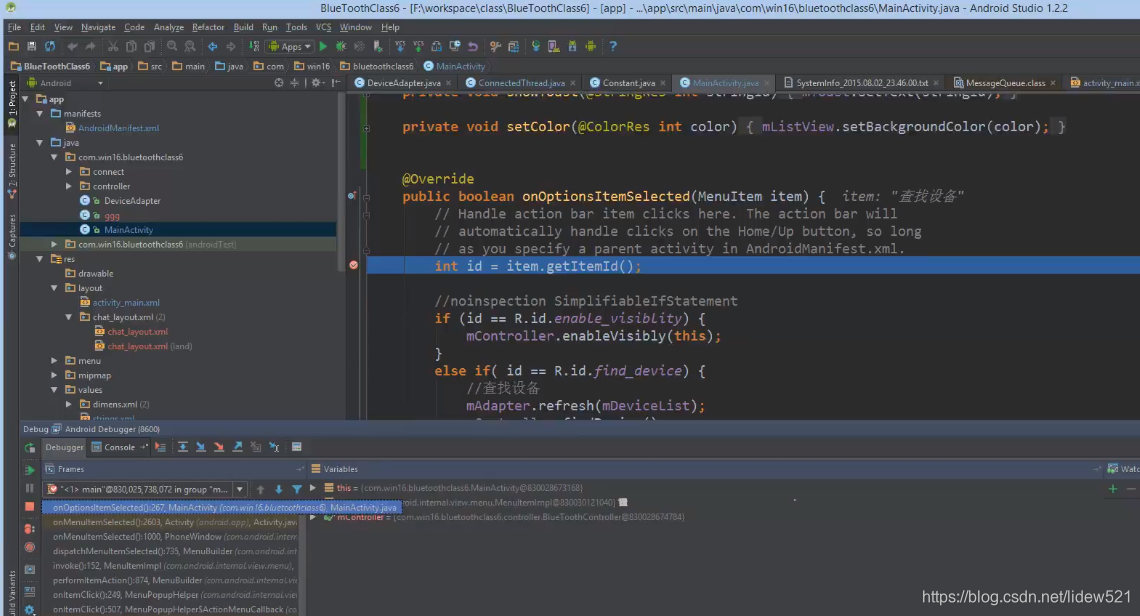Viewport: 1140px width, 616px height.
Task: Click the Back navigation arrow icon
Action: click(x=212, y=47)
